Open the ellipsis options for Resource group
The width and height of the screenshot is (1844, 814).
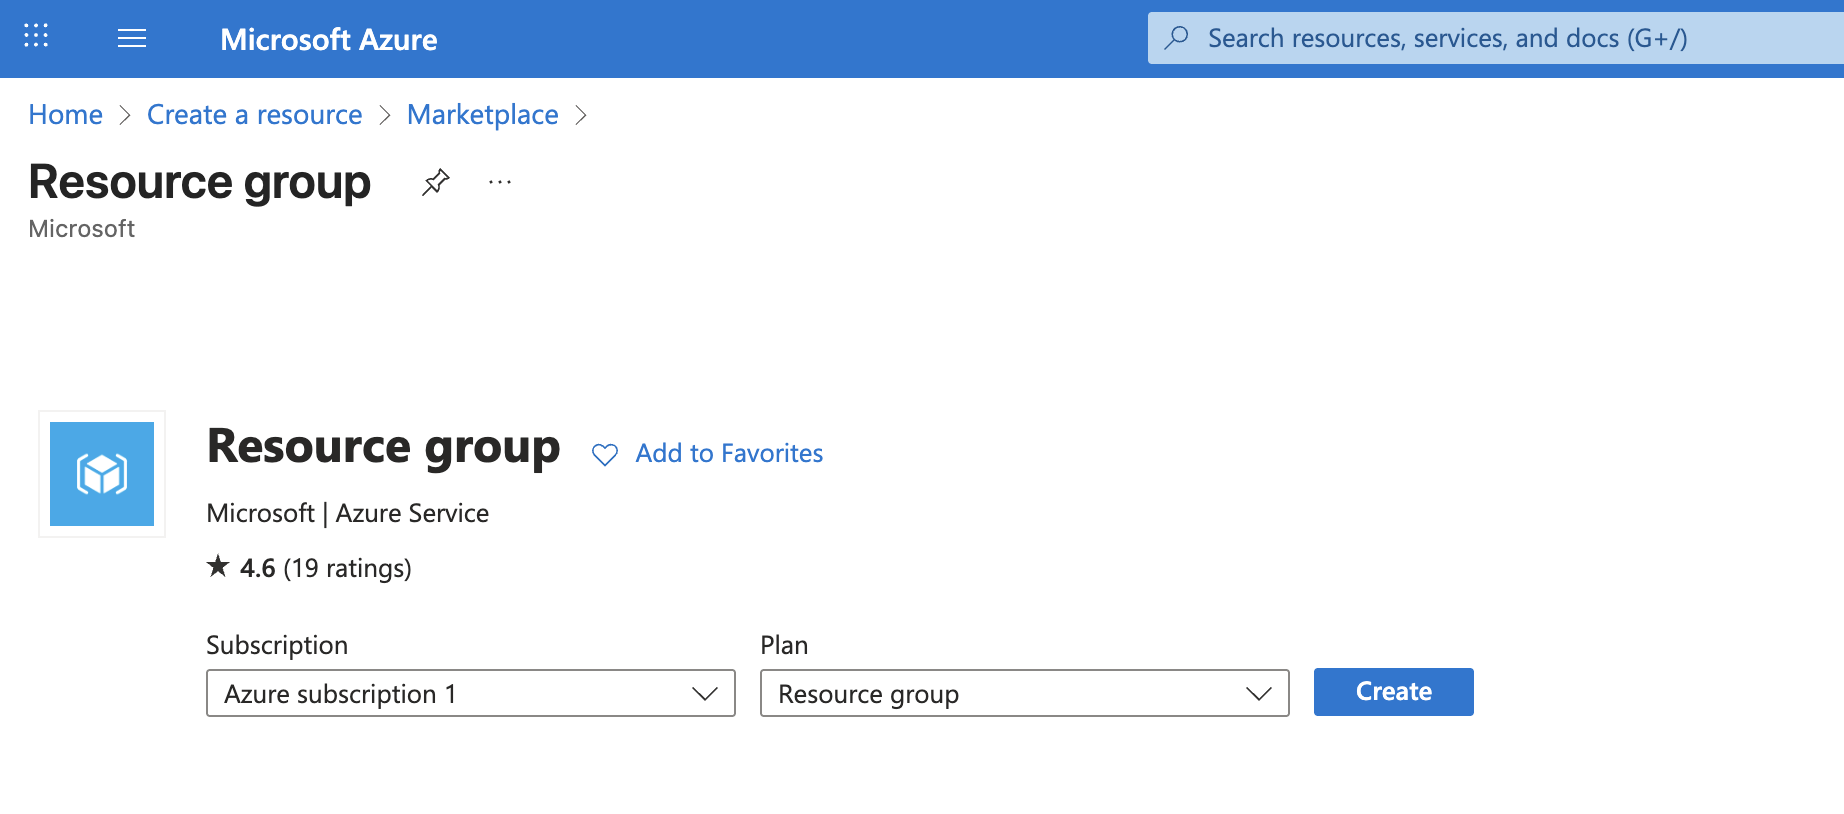pyautogui.click(x=499, y=181)
